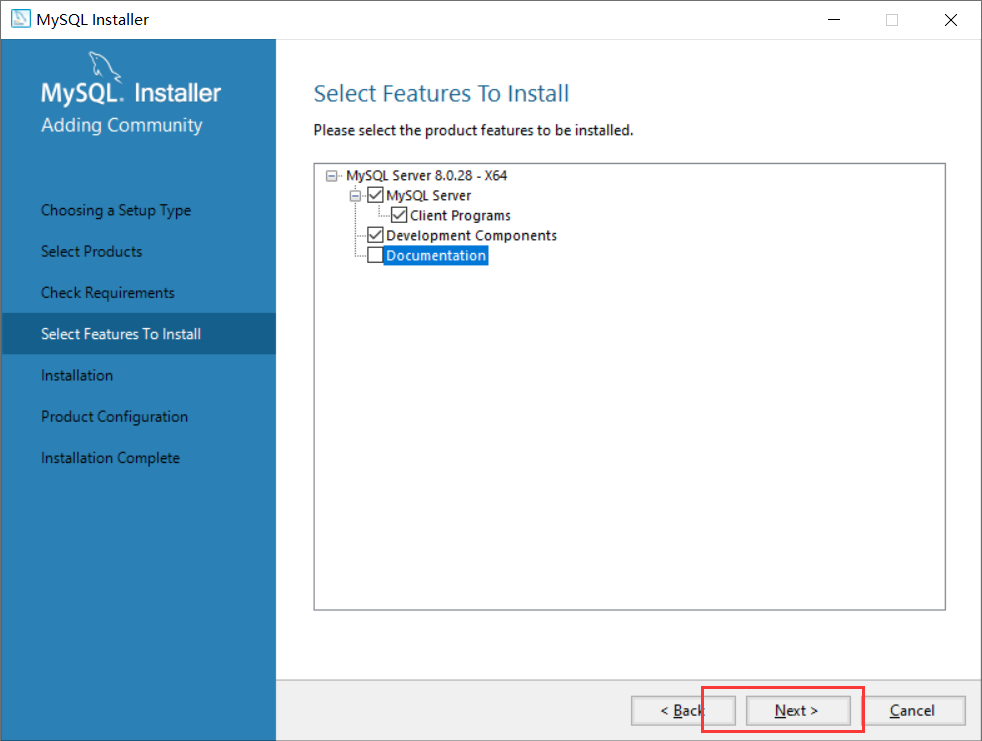Screen dimensions: 982x741
Task: Click the MySQL dolphin logo in sidebar
Action: (105, 66)
